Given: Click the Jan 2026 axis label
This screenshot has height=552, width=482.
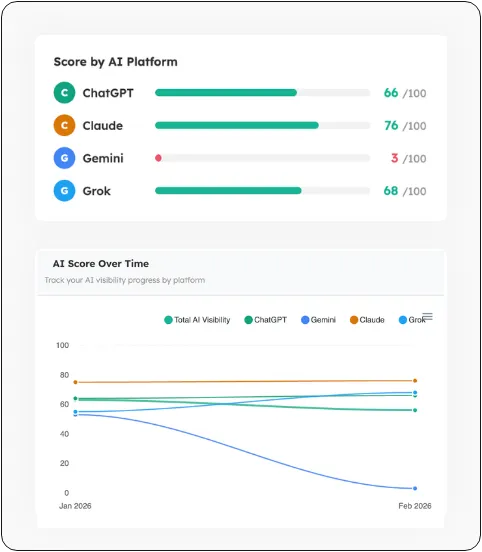Looking at the screenshot, I should coord(75,506).
